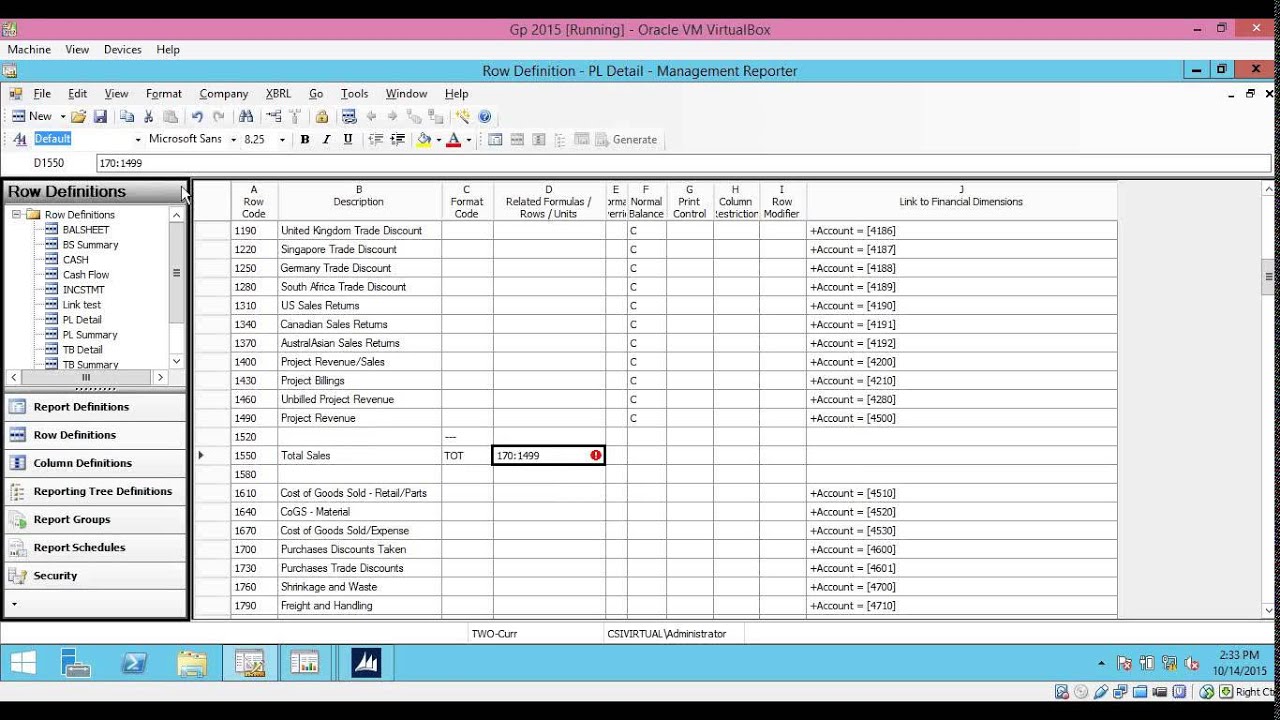Viewport: 1280px width, 720px height.
Task: Open the XBRL menu
Action: pos(279,94)
